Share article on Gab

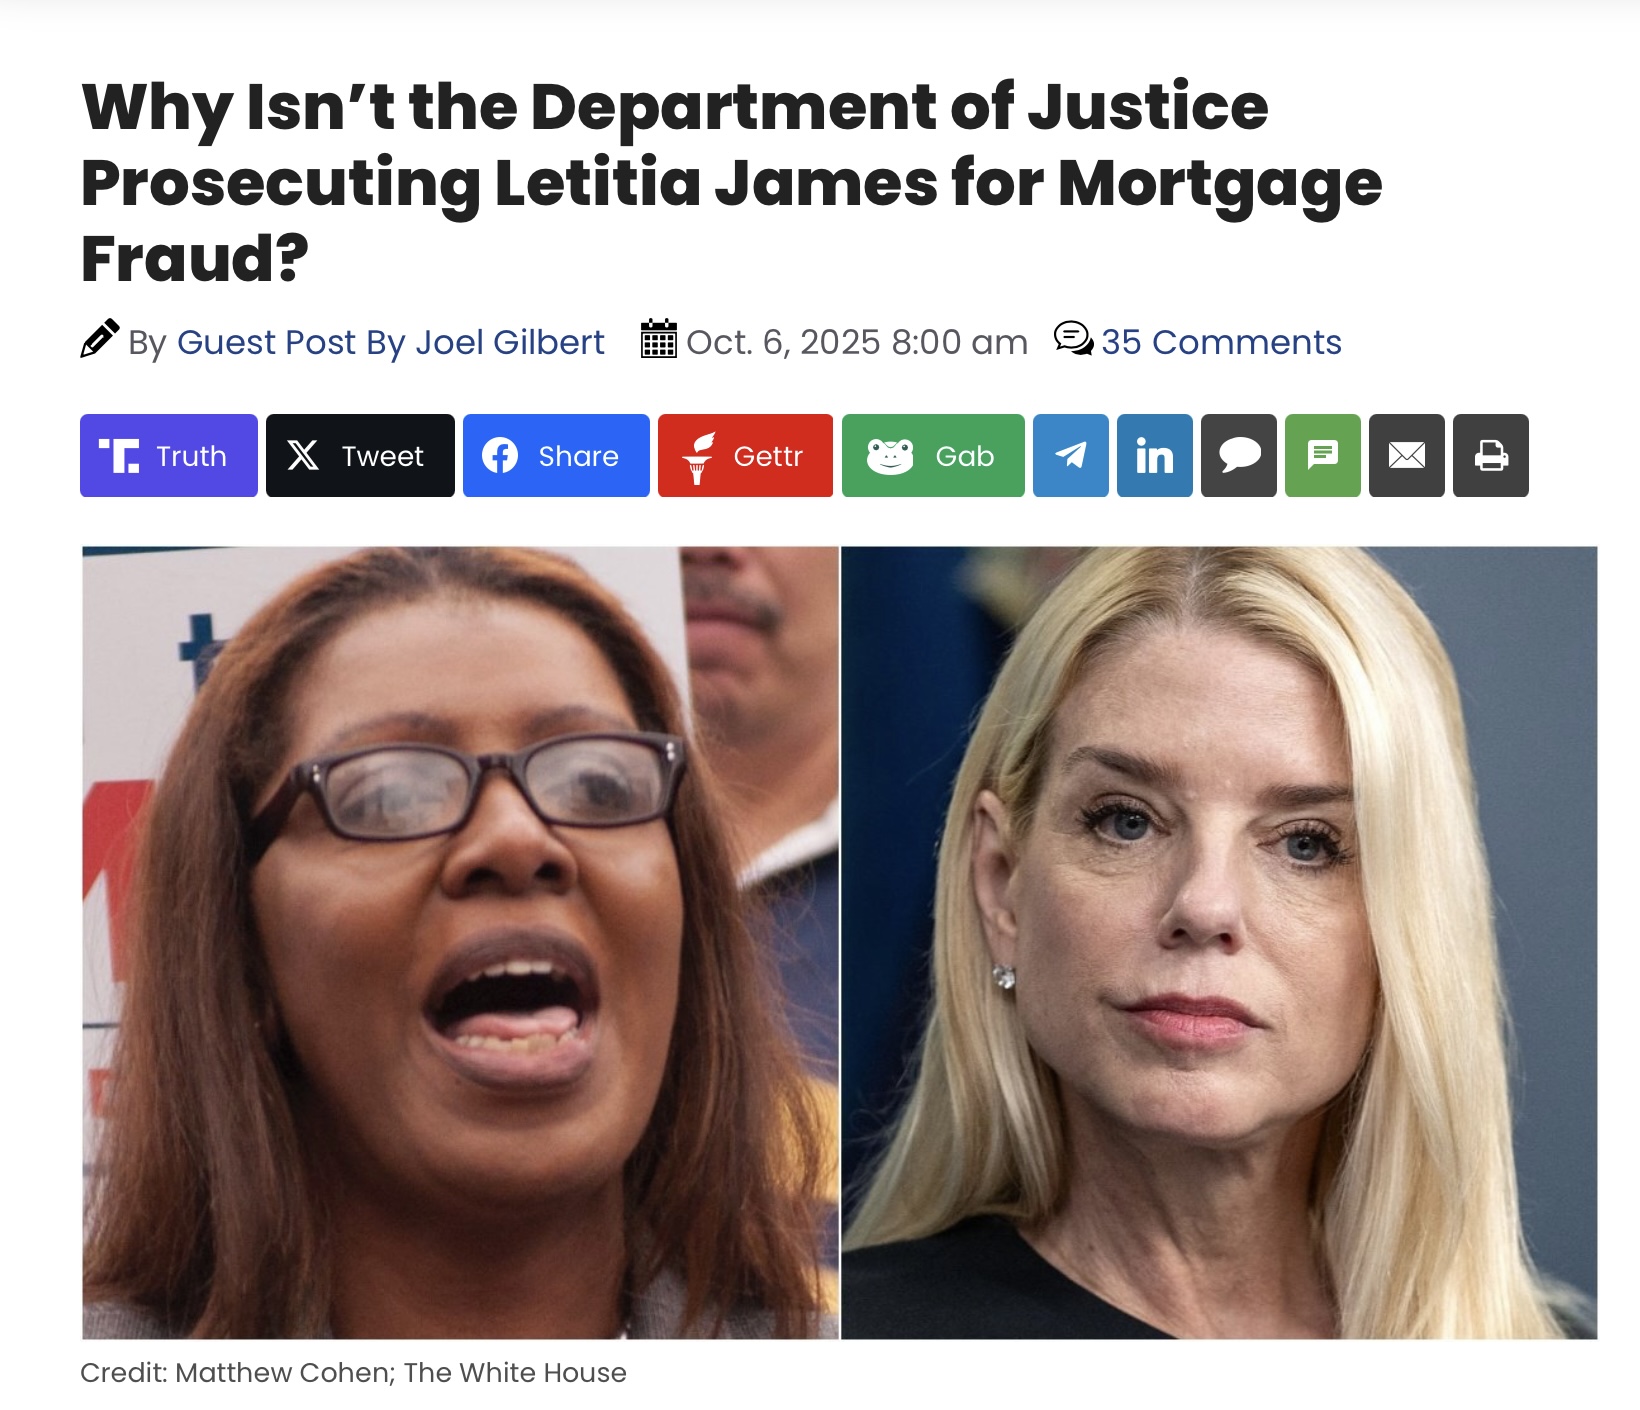pos(933,455)
